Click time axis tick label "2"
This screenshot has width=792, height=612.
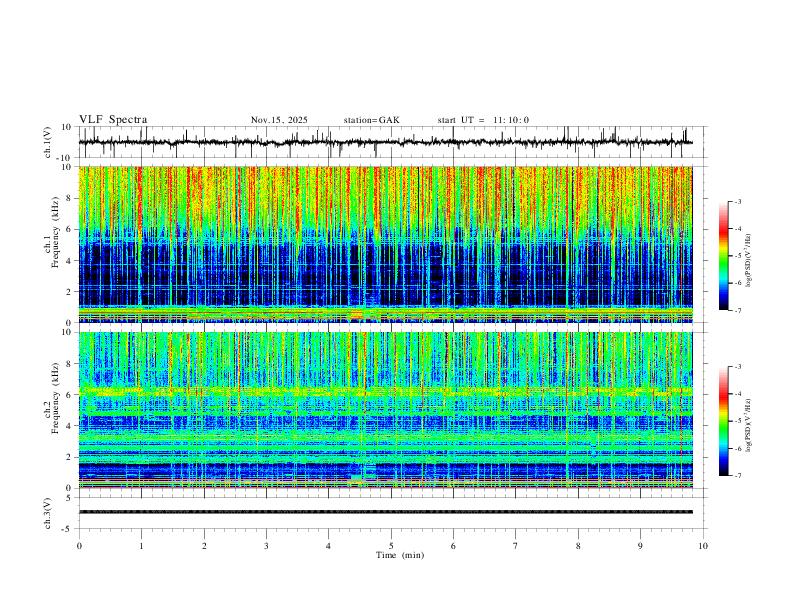[204, 546]
